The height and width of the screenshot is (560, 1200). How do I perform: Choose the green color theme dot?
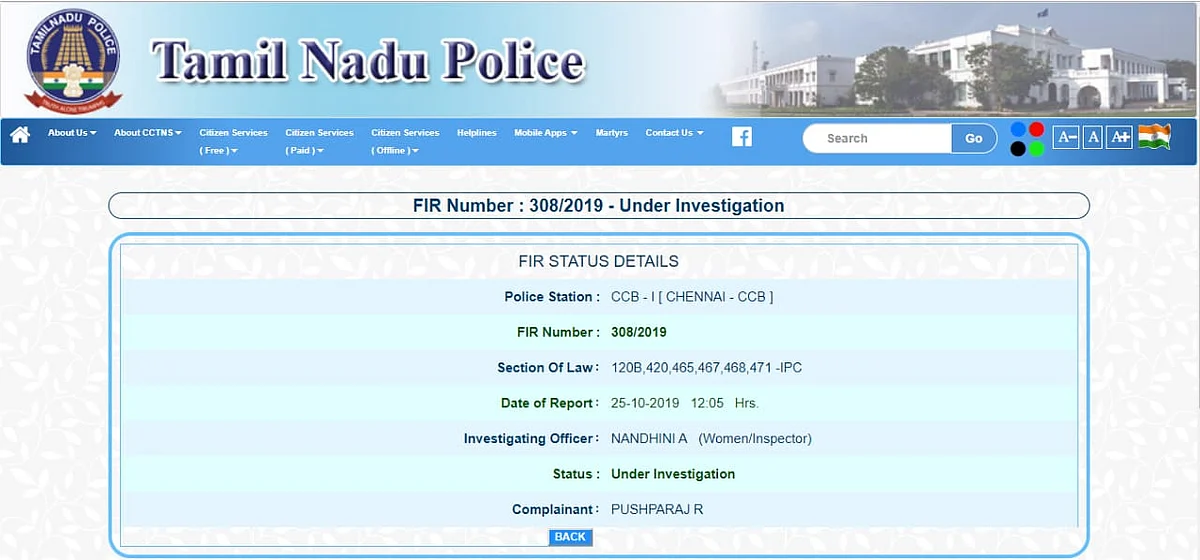(x=1037, y=148)
